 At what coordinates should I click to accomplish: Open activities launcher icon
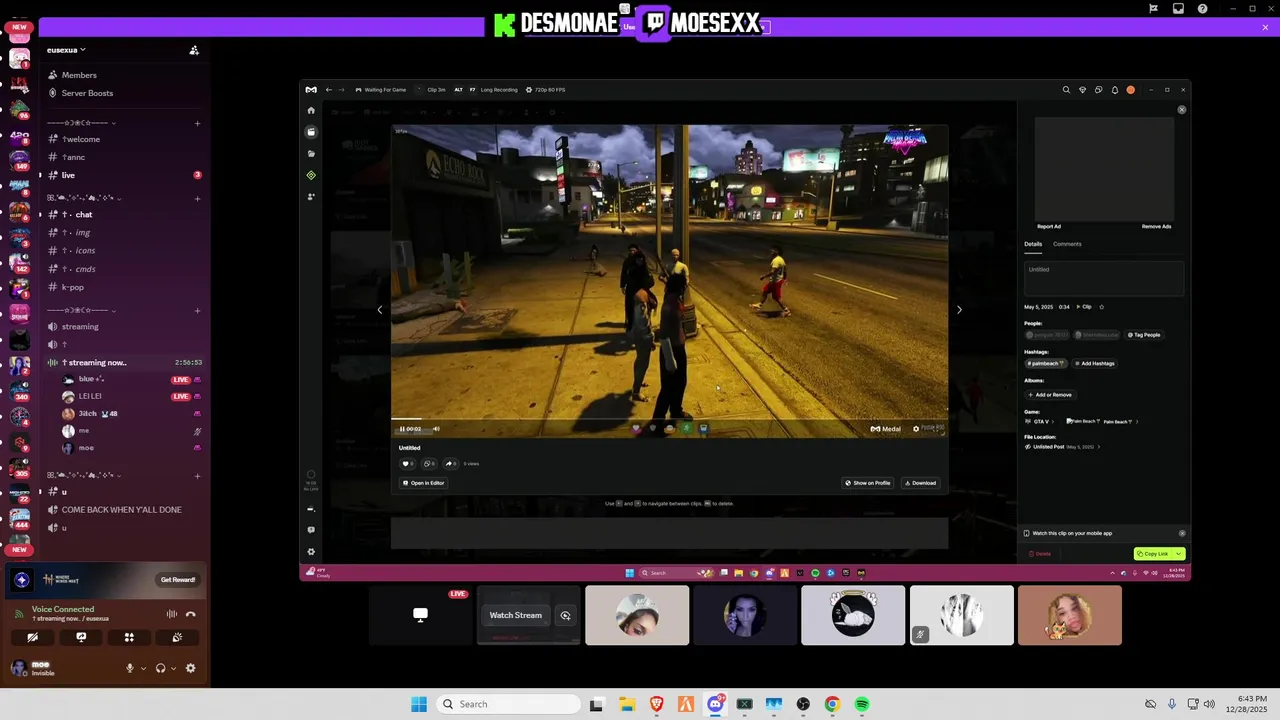click(x=129, y=637)
